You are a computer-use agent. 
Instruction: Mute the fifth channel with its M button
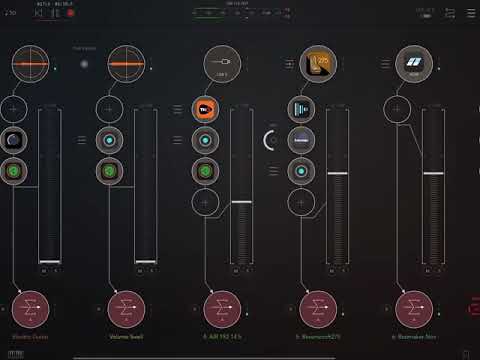click(428, 271)
